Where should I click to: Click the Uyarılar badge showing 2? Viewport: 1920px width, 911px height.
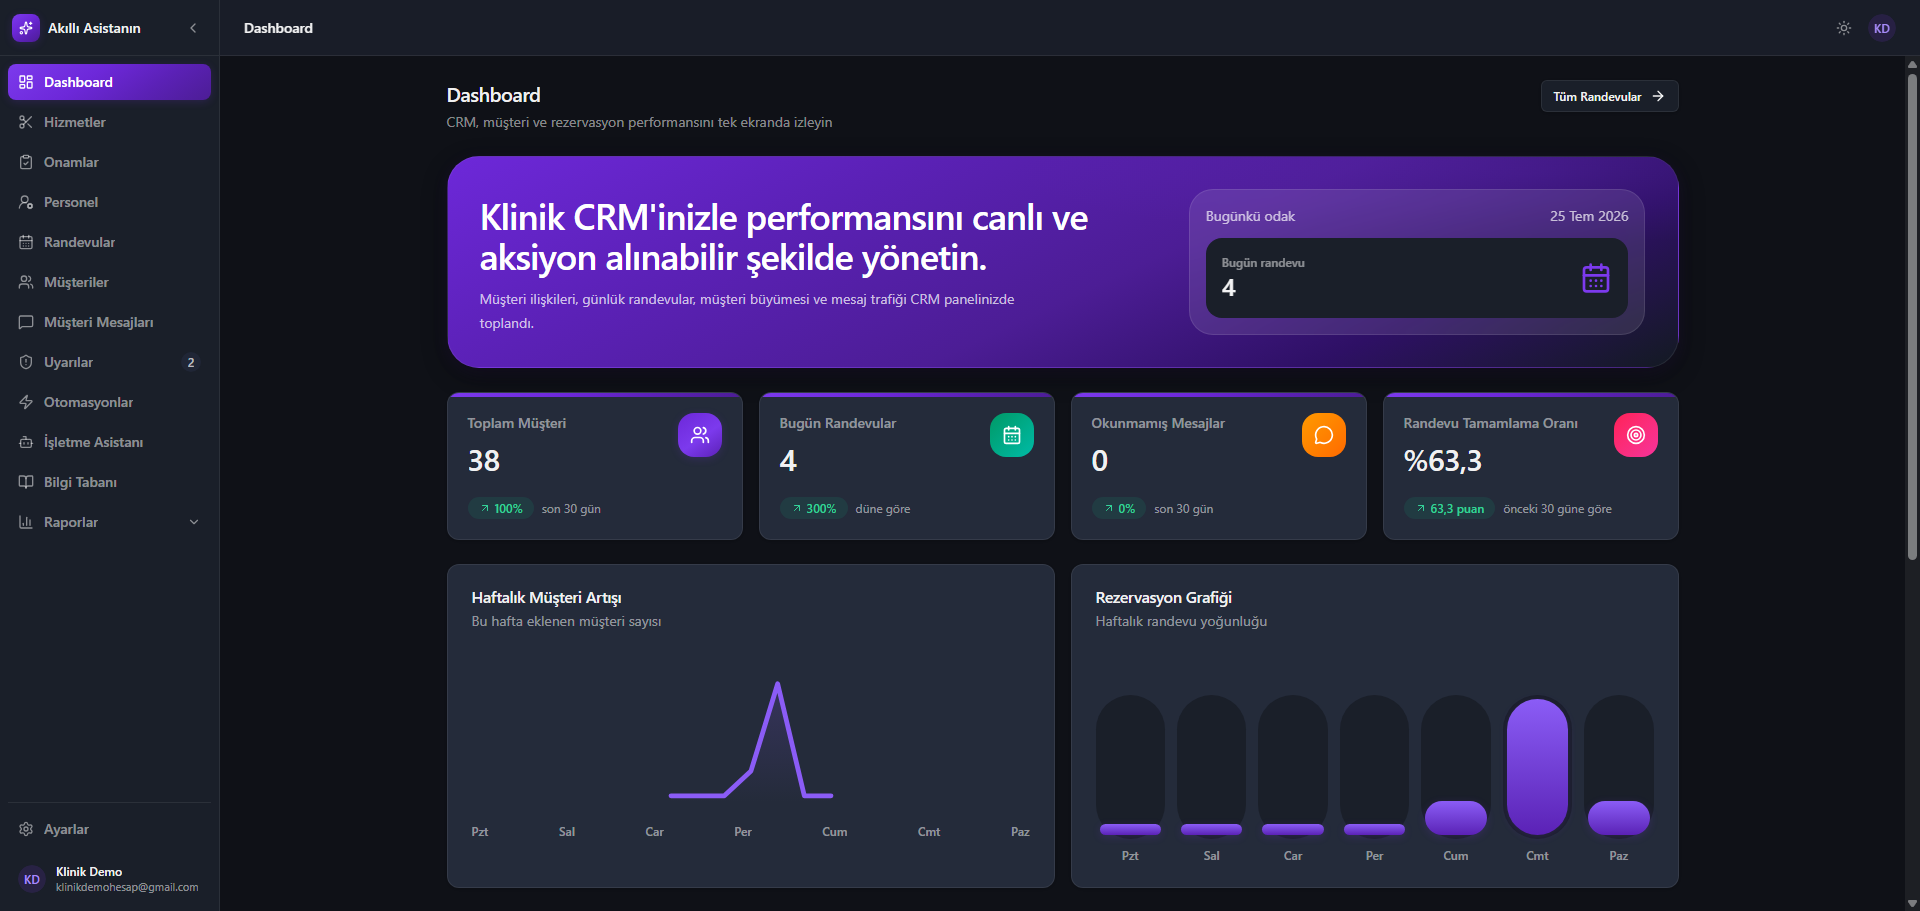191,362
